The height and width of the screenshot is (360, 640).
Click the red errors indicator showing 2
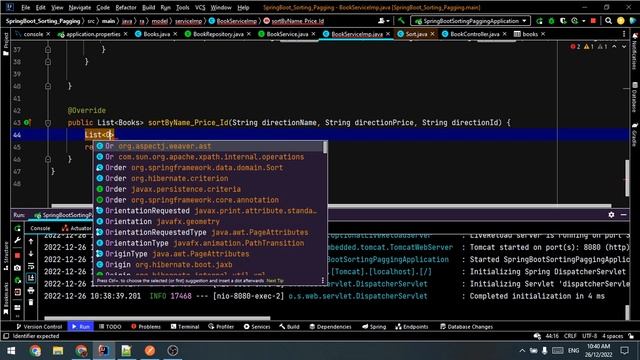pyautogui.click(x=575, y=47)
